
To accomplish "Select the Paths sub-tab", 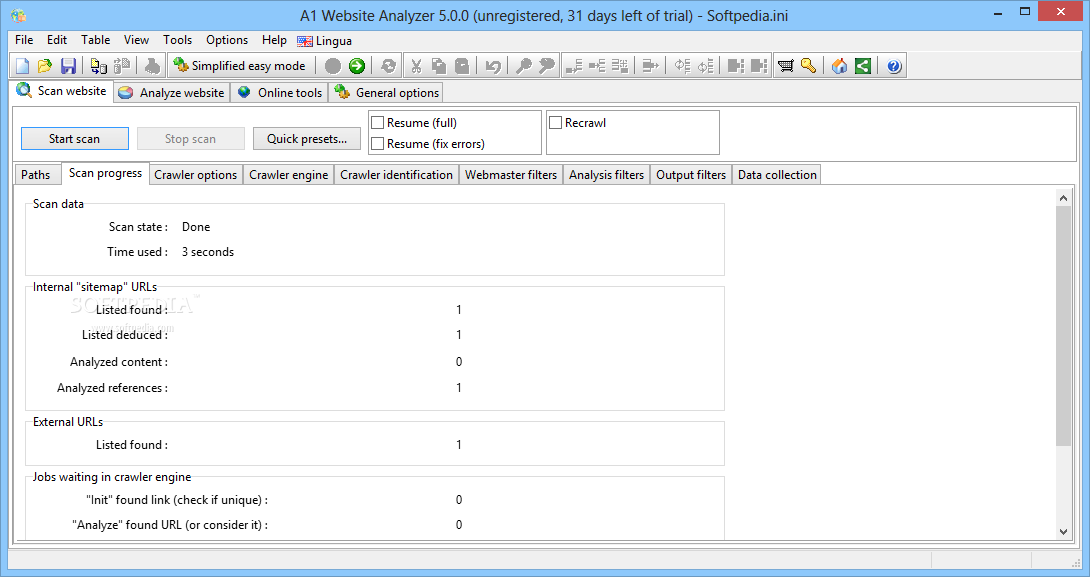I will [36, 174].
